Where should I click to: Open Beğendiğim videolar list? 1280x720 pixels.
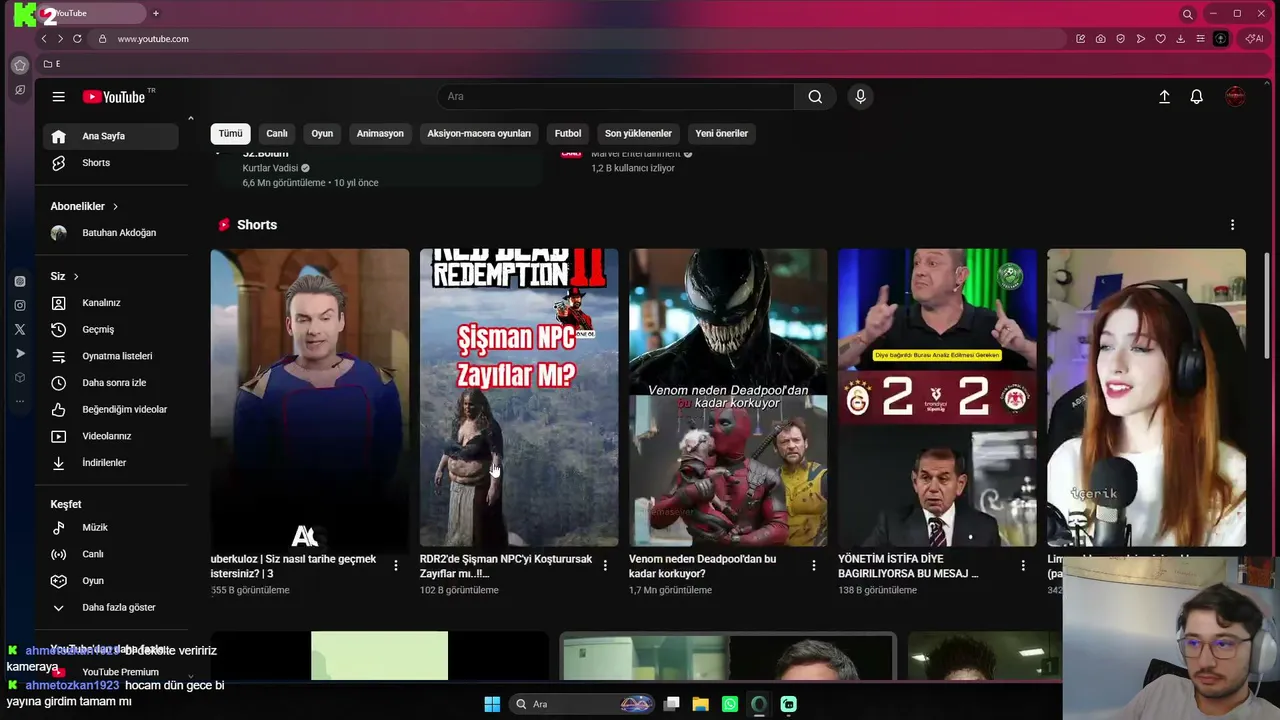tap(110, 410)
